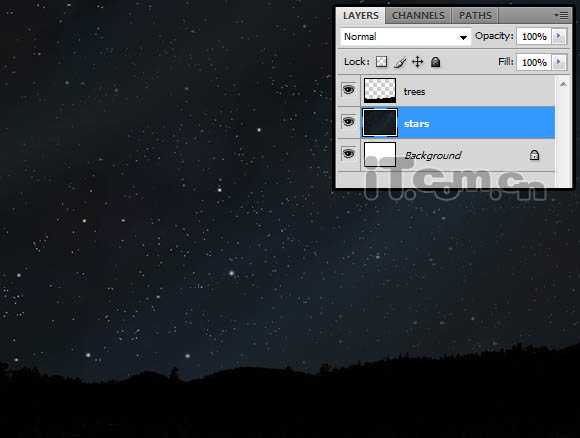Toggle visibility of the stars layer
The image size is (580, 438).
coord(348,122)
